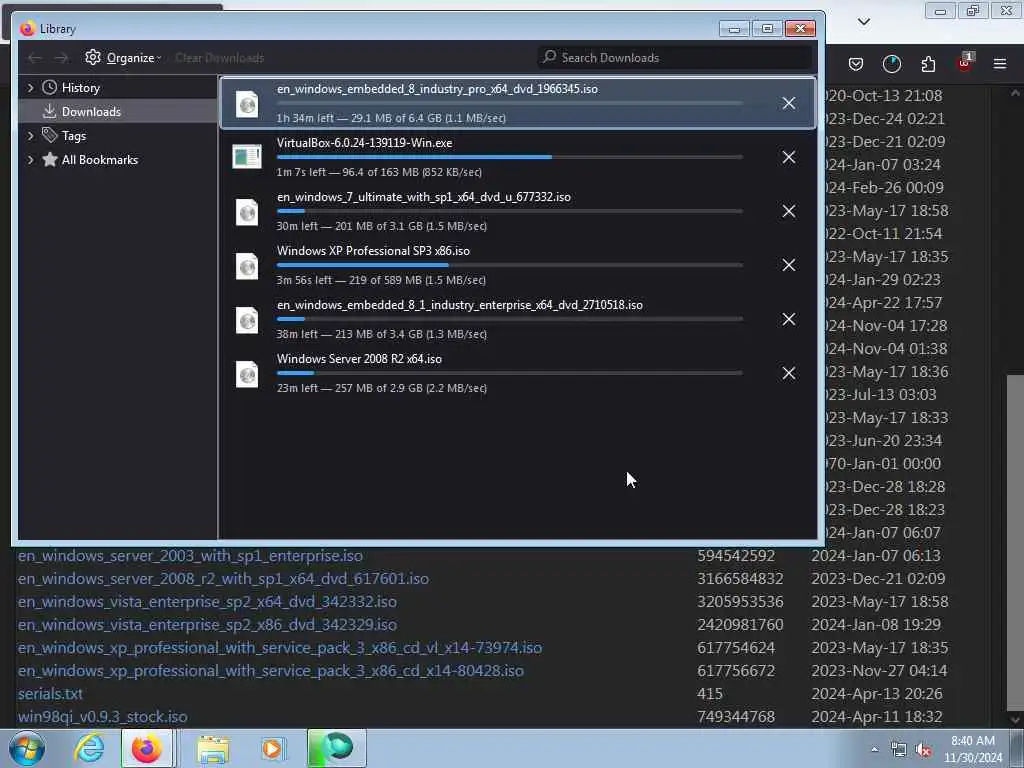Open en_windows_server_2003_with_sp1_enterprise.iso link
The image size is (1024, 768).
190,556
